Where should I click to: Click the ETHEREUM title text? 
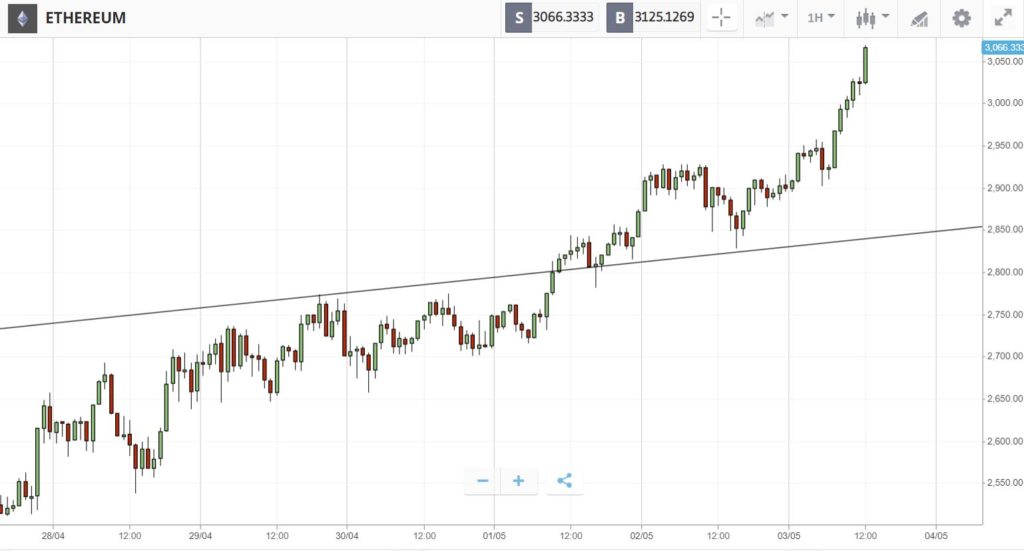click(x=86, y=18)
